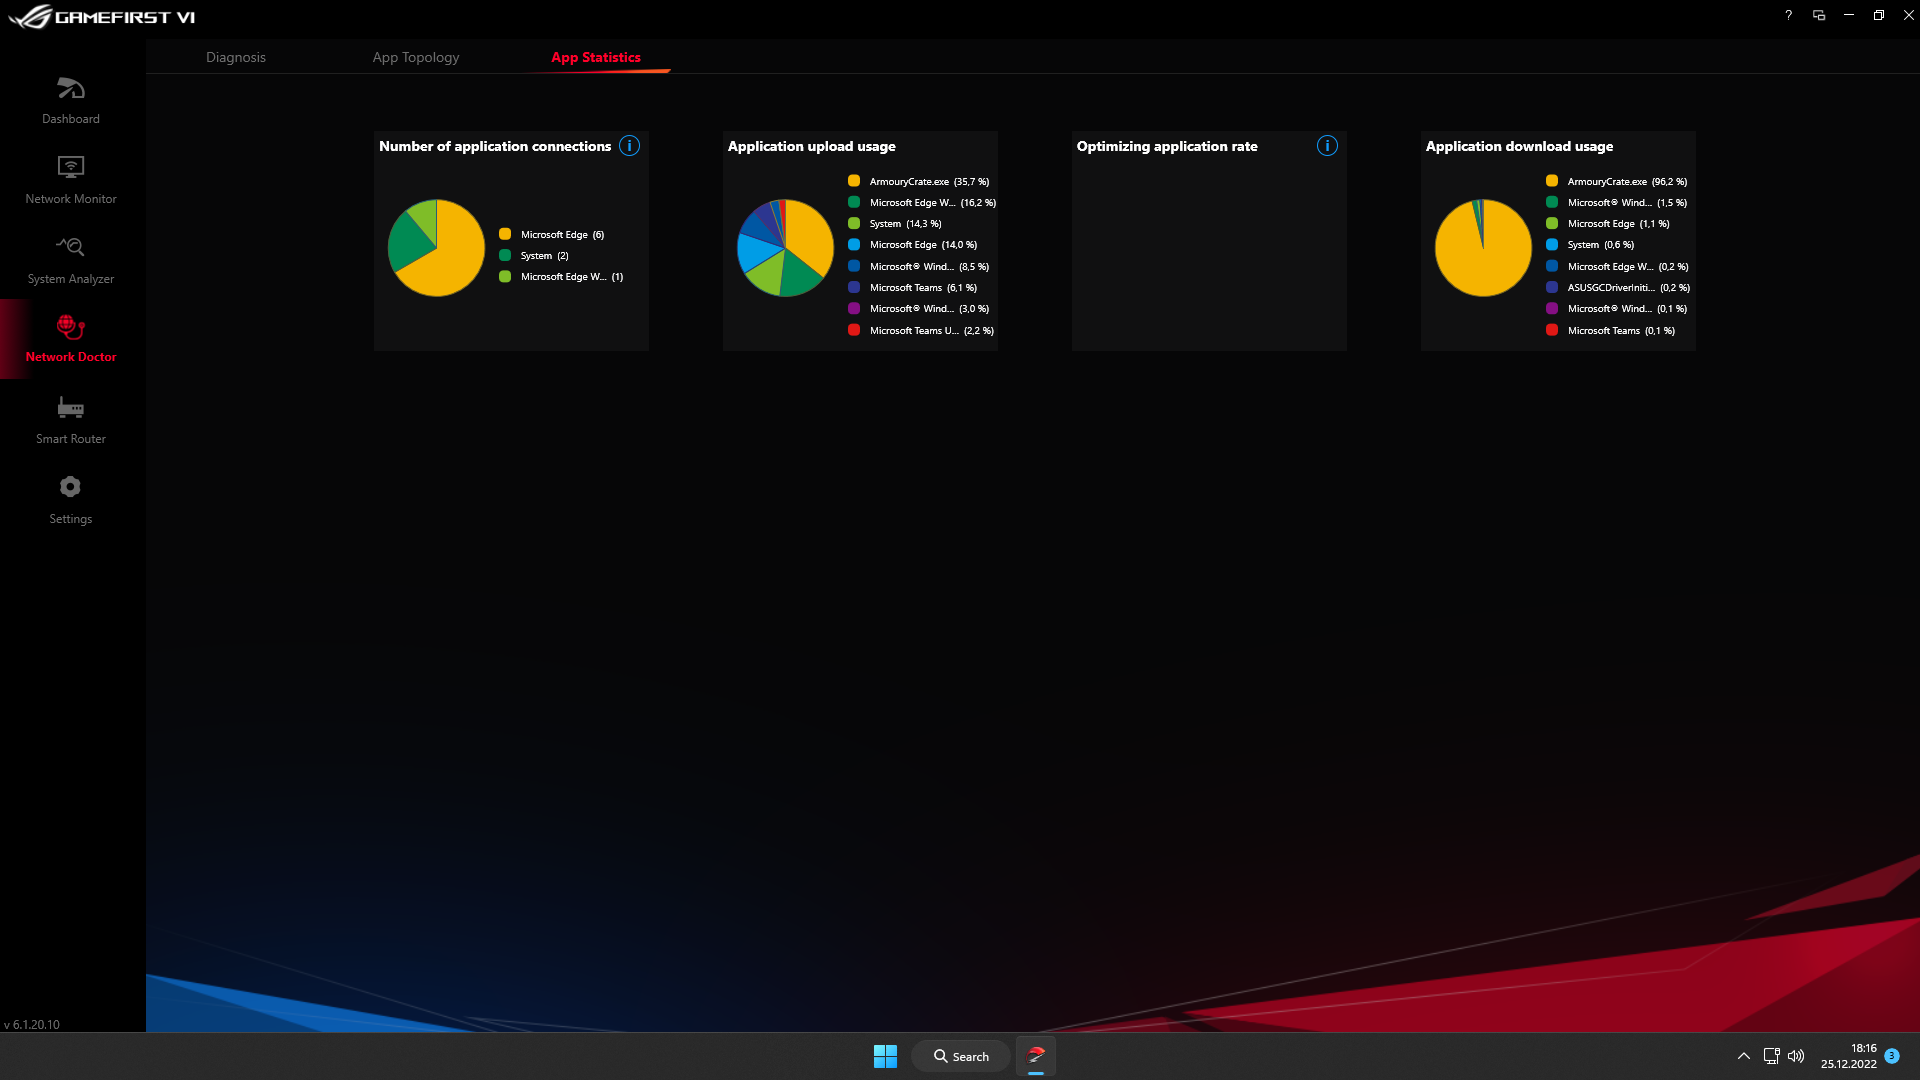Open the Smart Router section

tap(70, 418)
